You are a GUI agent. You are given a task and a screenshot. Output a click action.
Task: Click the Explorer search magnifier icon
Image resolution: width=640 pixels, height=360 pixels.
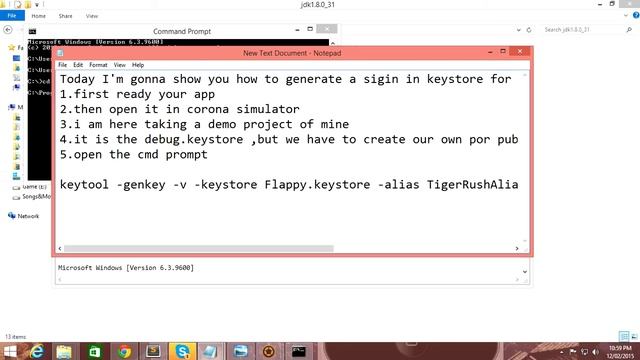629,30
